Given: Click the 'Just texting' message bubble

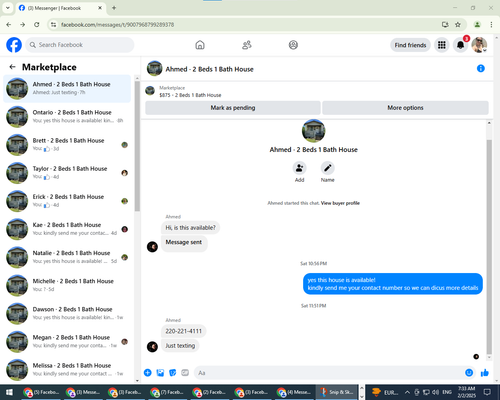Looking at the screenshot, I should (180, 346).
